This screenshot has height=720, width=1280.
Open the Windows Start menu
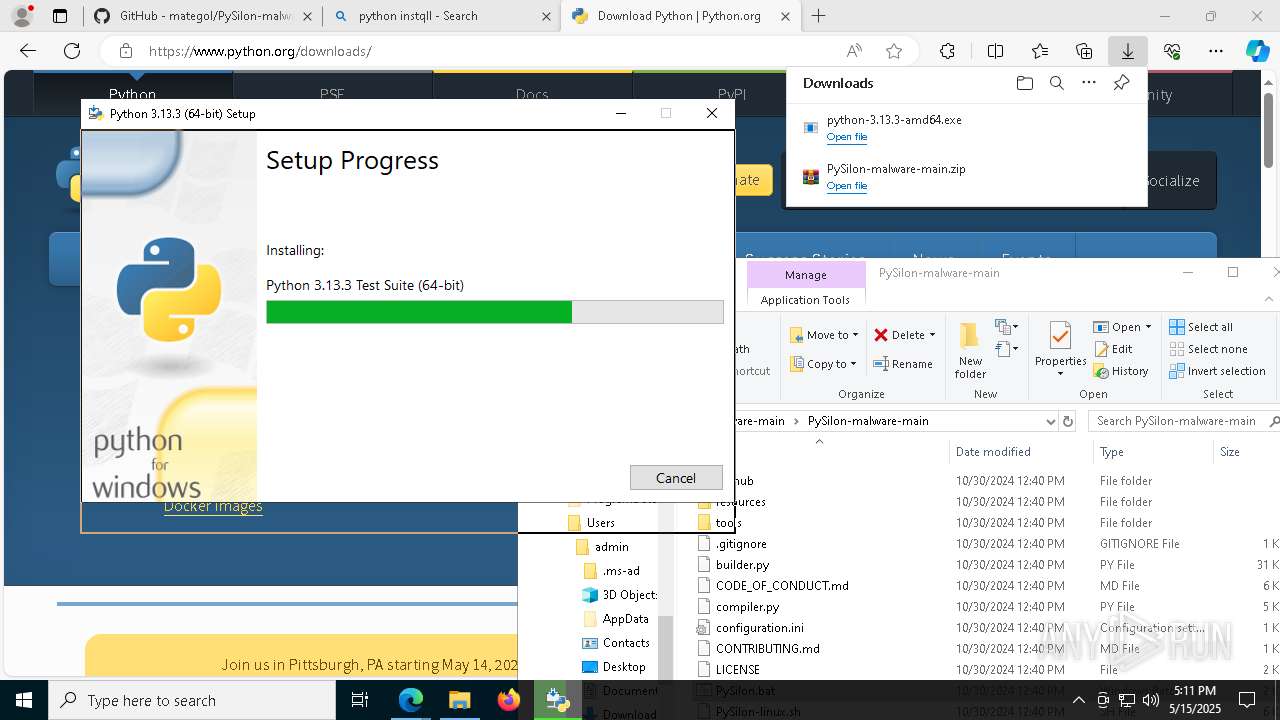(x=24, y=700)
